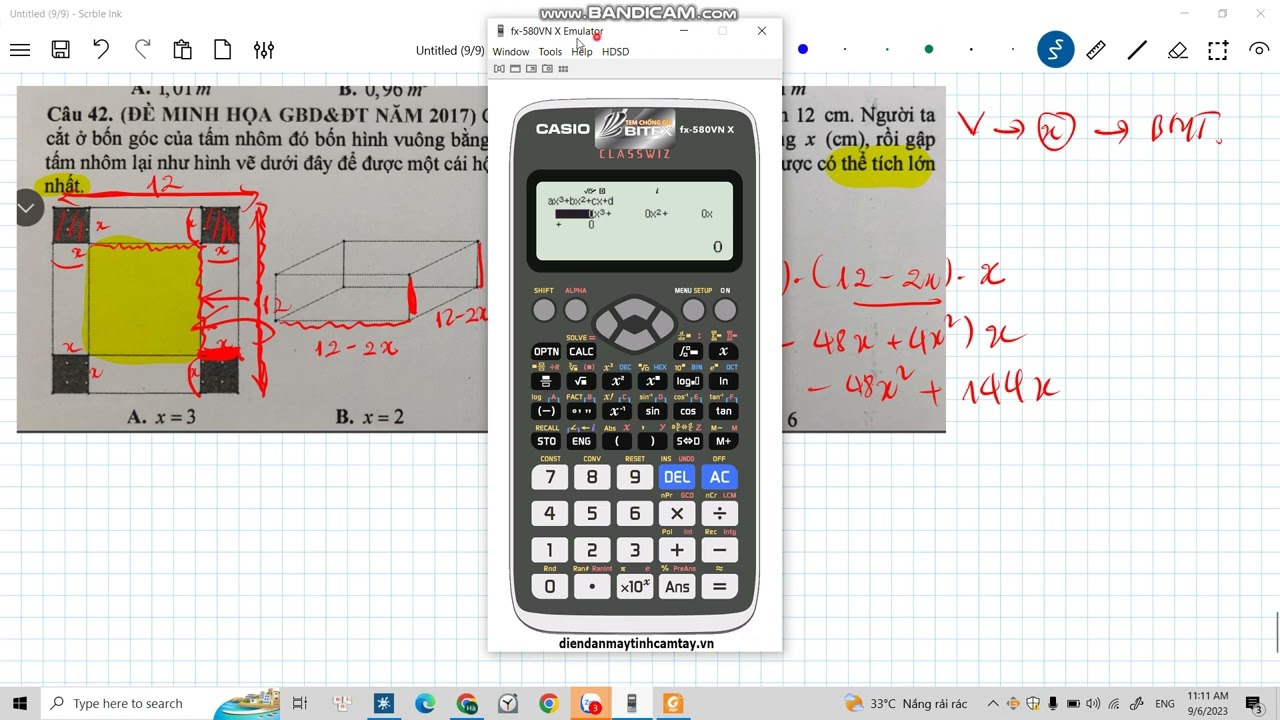Undo the last ink stroke

pyautogui.click(x=101, y=50)
